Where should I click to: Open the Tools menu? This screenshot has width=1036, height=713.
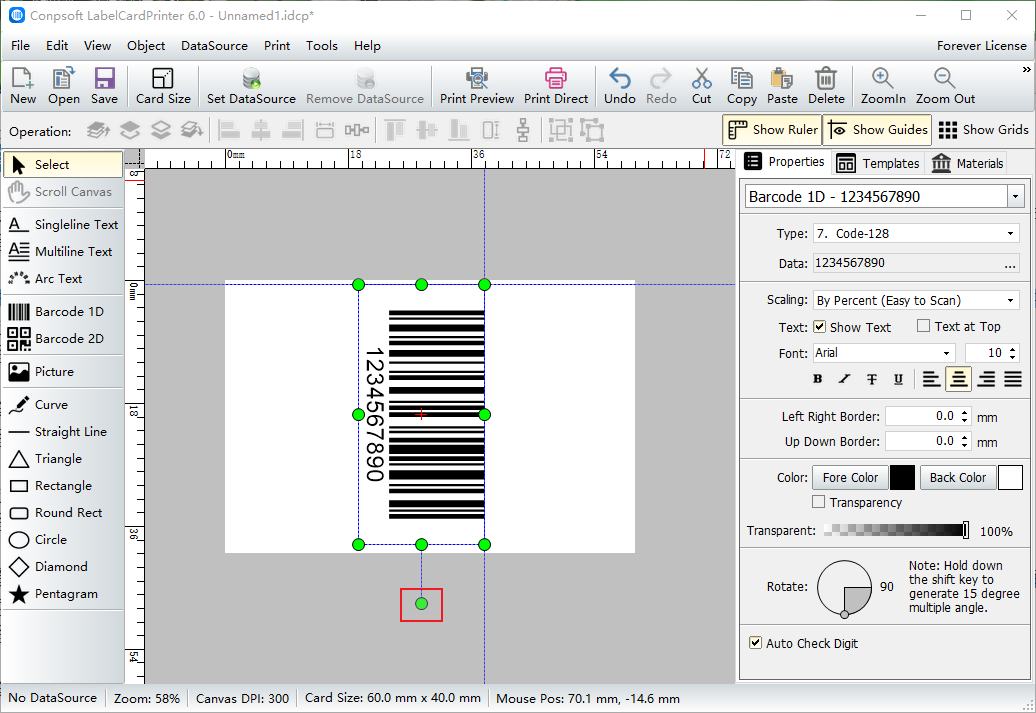(322, 46)
